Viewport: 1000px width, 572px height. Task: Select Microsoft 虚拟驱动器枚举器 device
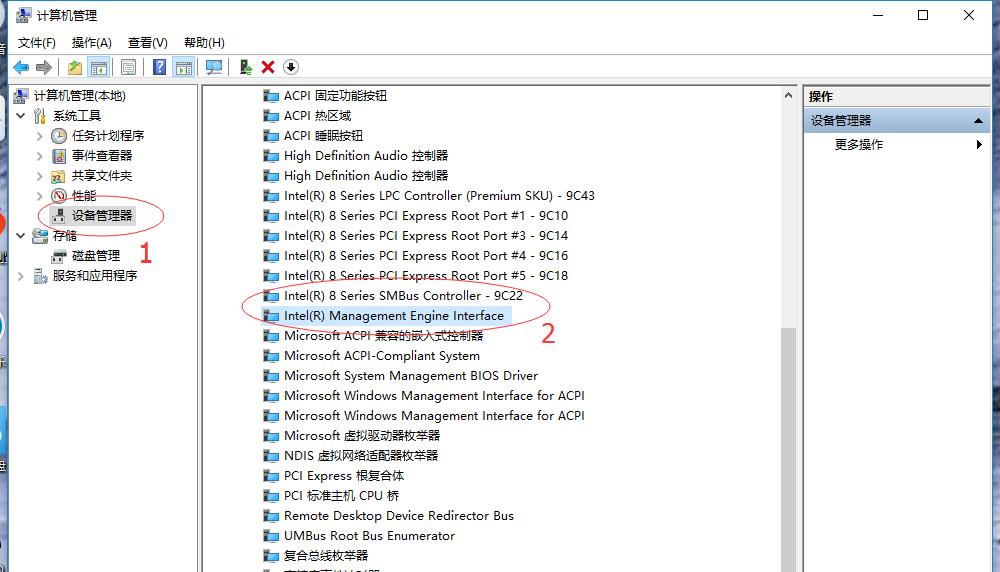pos(362,436)
